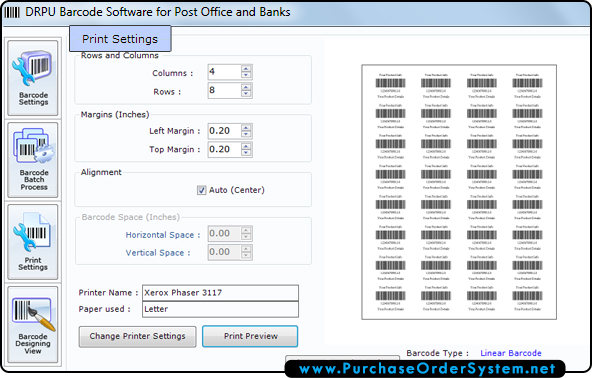Increase the Columns value with the up arrow
The height and width of the screenshot is (378, 592).
pos(246,69)
